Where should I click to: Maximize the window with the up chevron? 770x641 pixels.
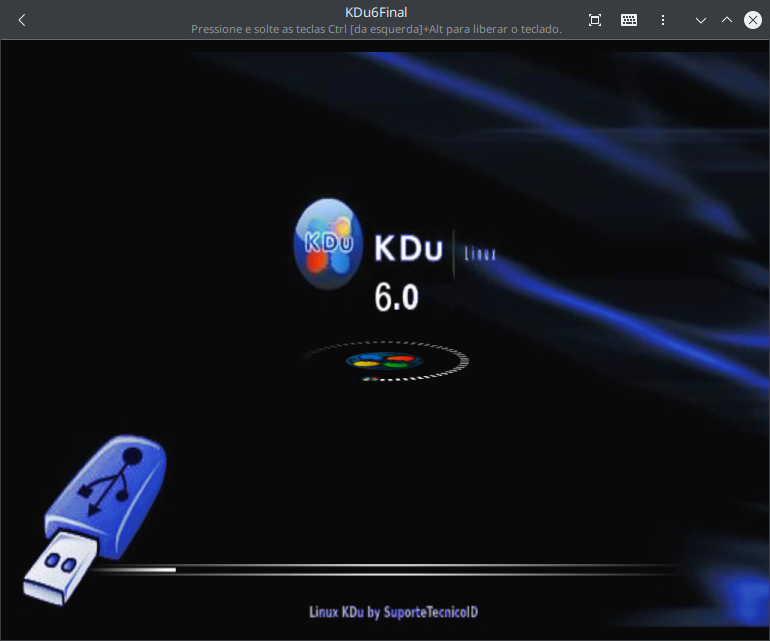[x=727, y=20]
